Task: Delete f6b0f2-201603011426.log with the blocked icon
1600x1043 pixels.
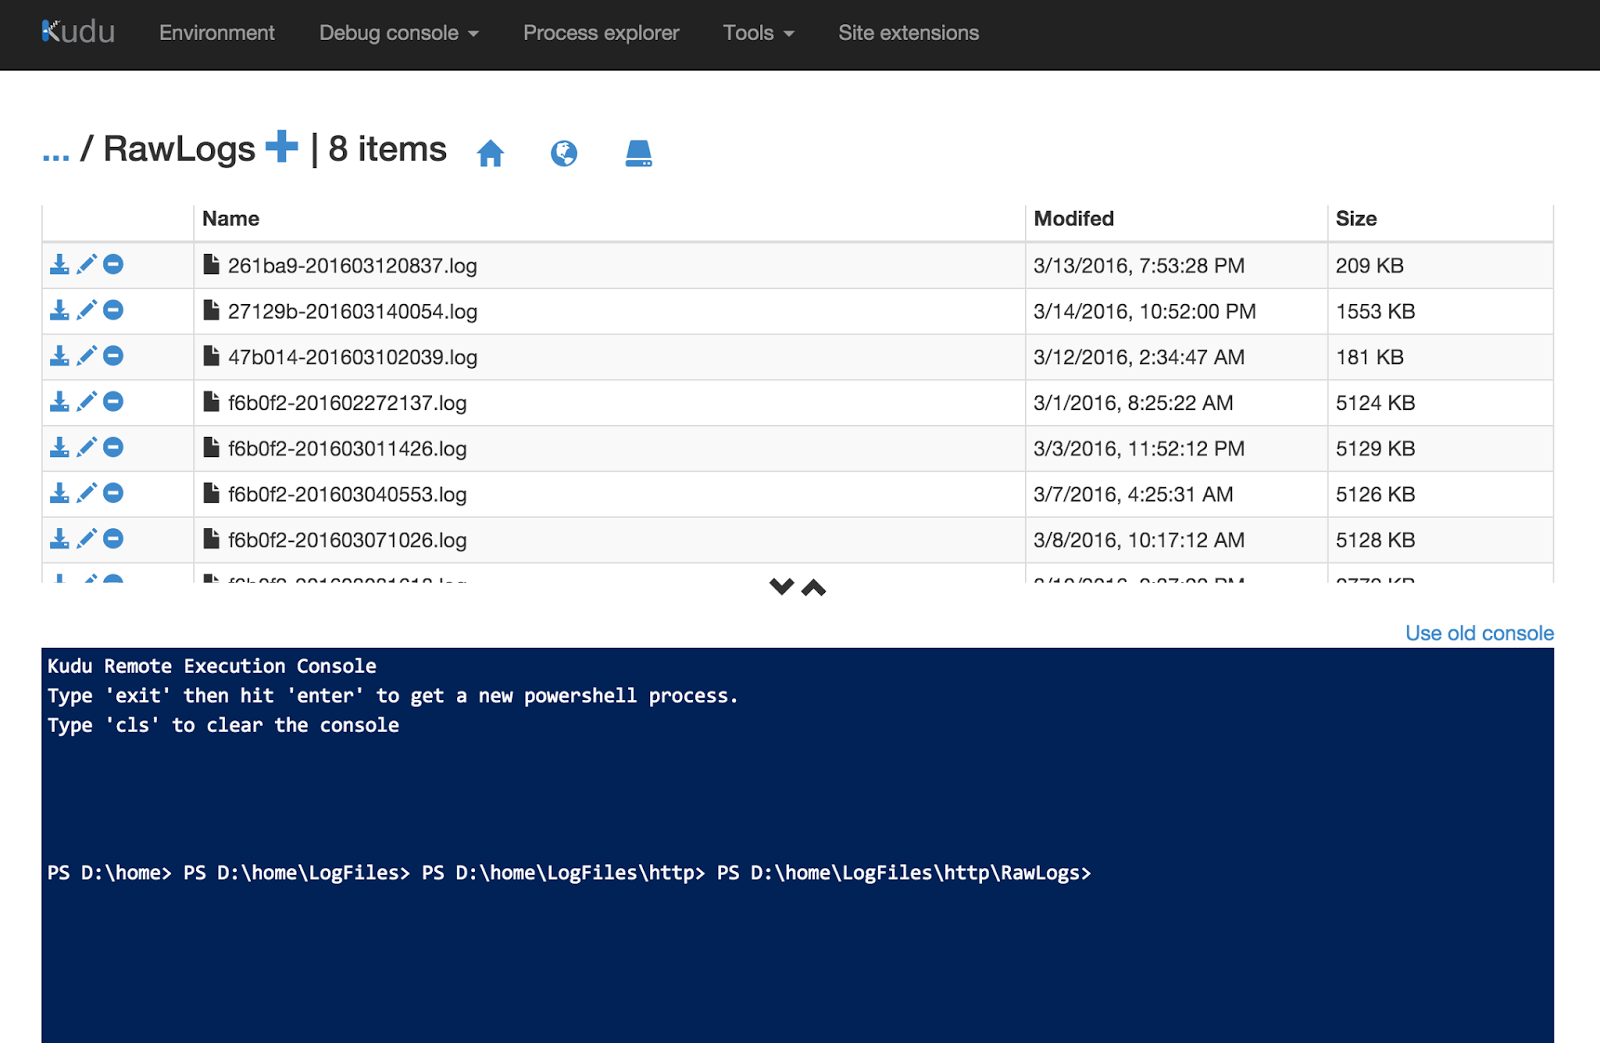Action: click(x=113, y=447)
